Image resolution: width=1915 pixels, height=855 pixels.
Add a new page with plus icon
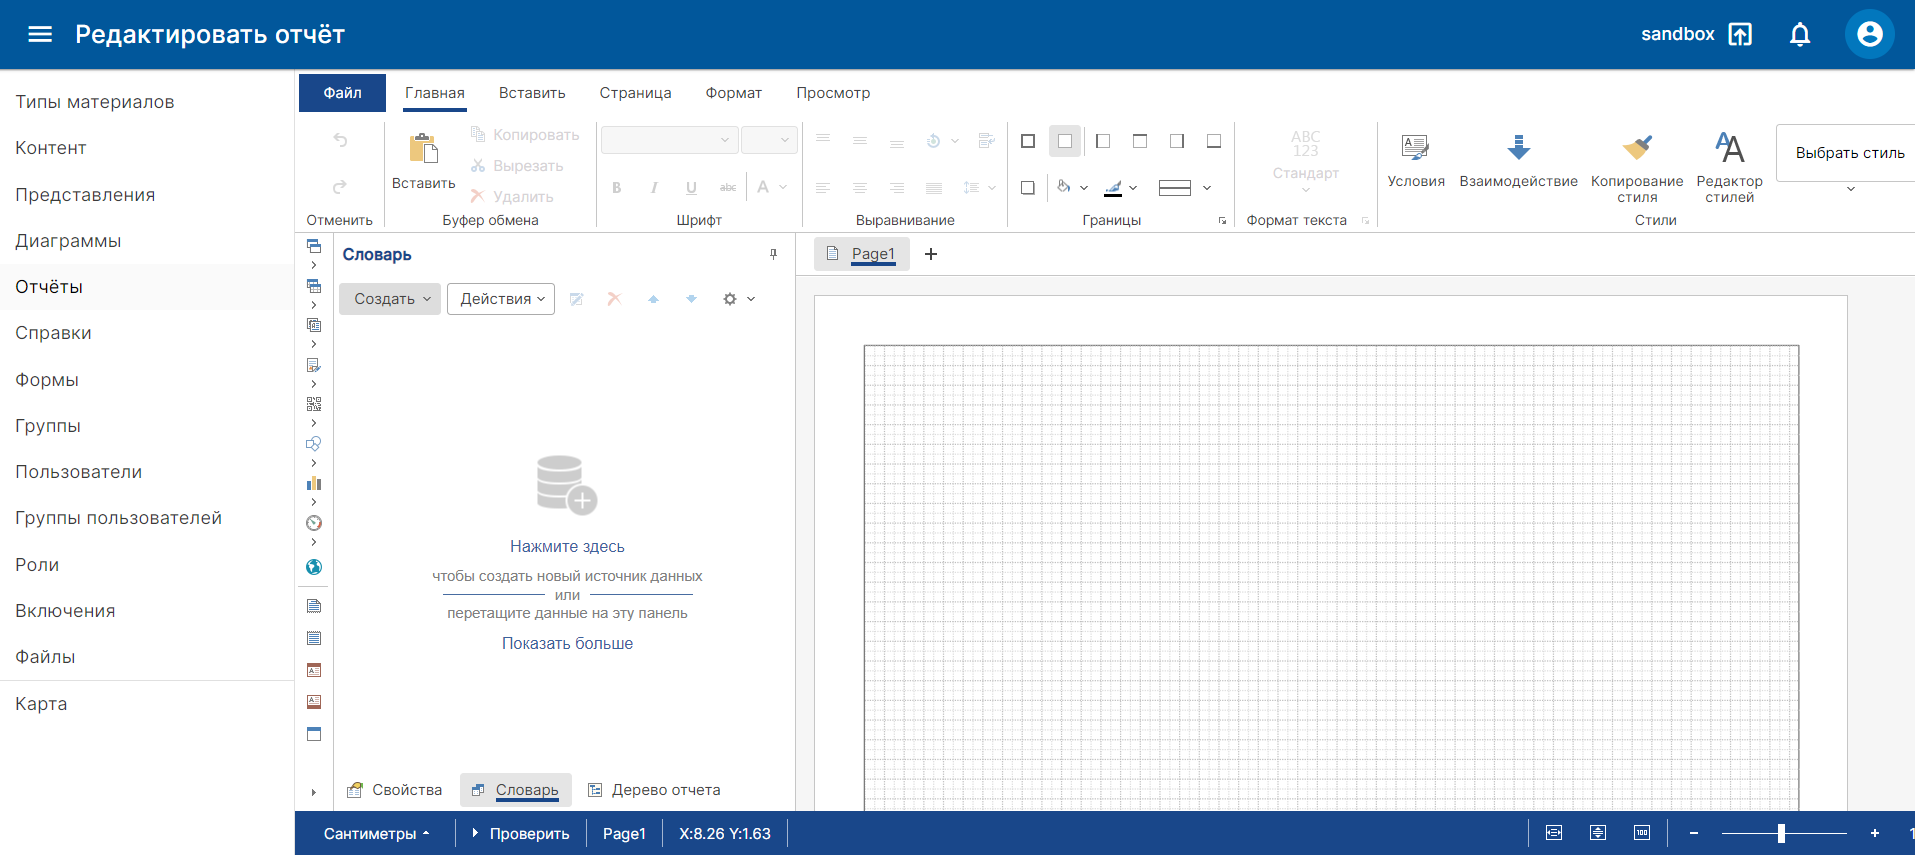[930, 254]
